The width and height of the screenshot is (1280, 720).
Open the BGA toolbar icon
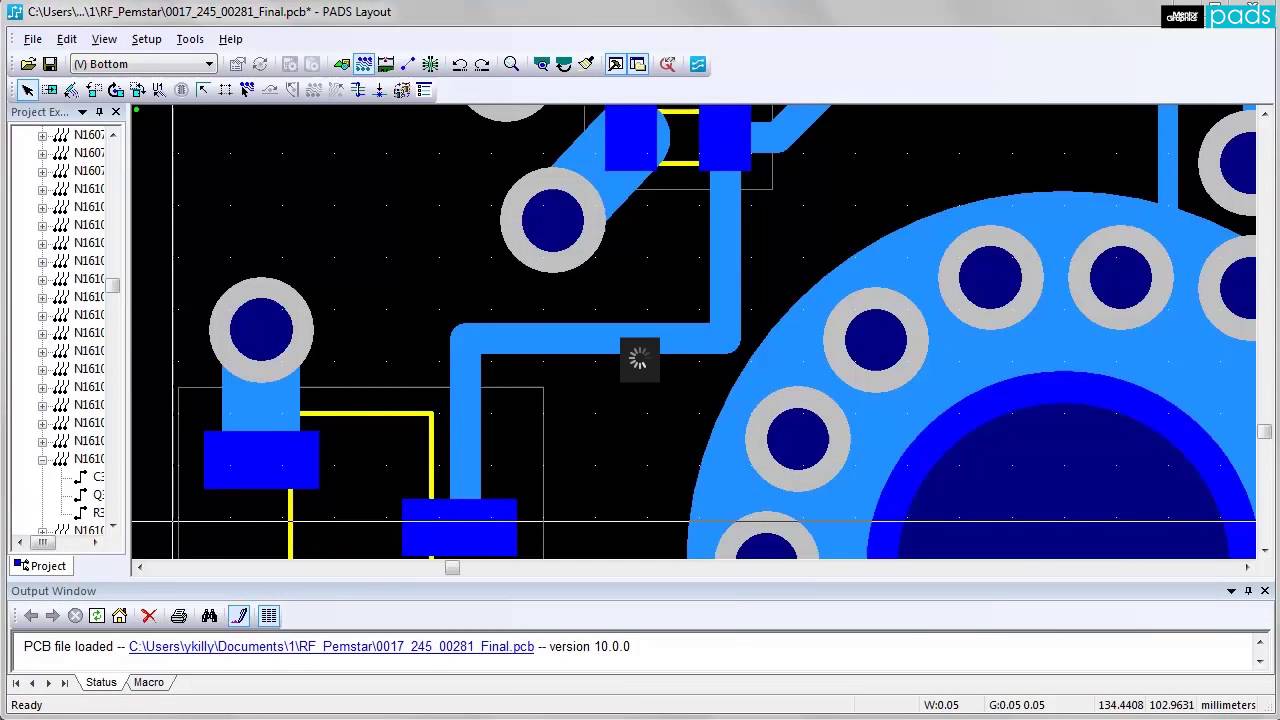pyautogui.click(x=430, y=64)
